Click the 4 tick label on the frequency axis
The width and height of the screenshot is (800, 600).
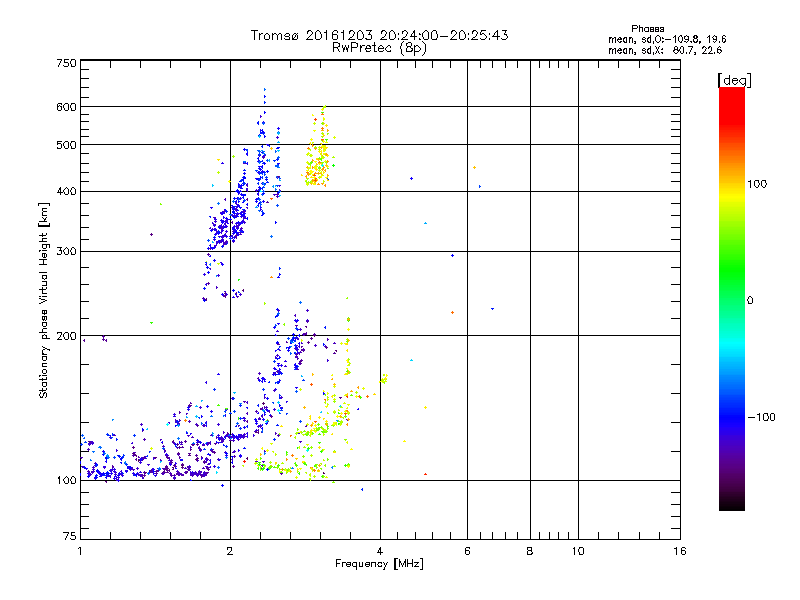[x=380, y=551]
